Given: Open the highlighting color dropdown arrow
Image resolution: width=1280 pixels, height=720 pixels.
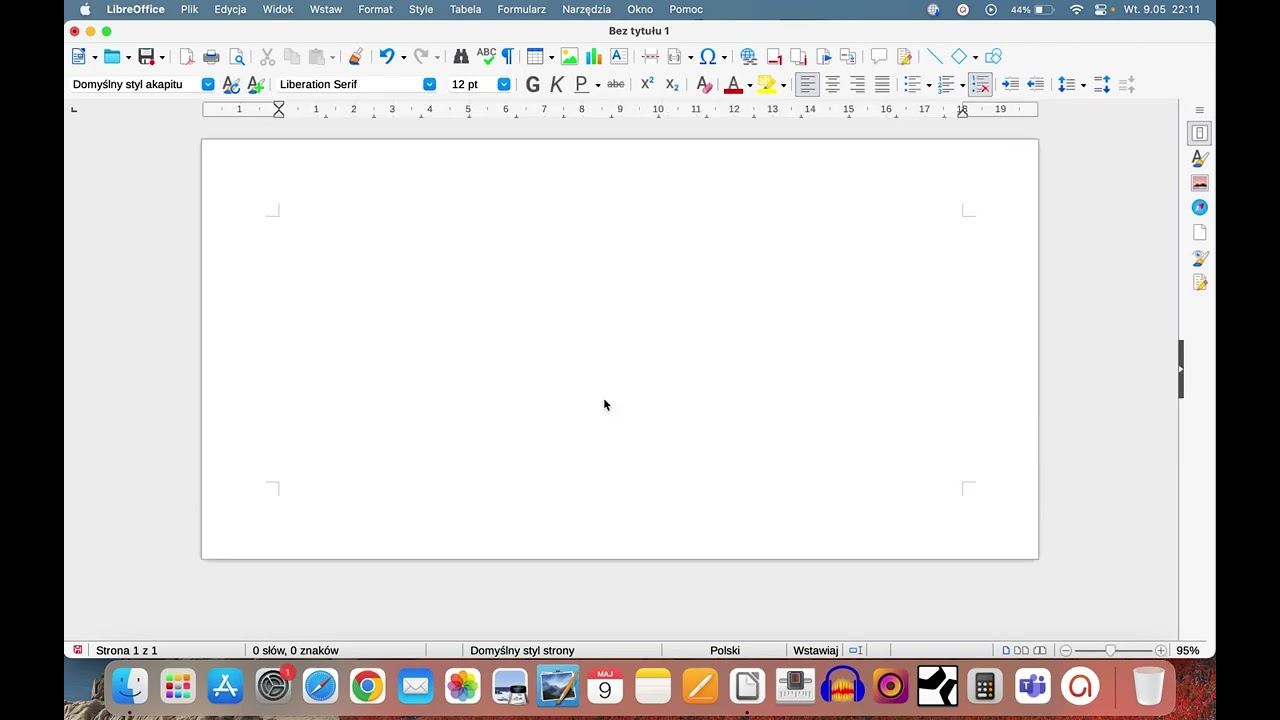Looking at the screenshot, I should [x=783, y=85].
